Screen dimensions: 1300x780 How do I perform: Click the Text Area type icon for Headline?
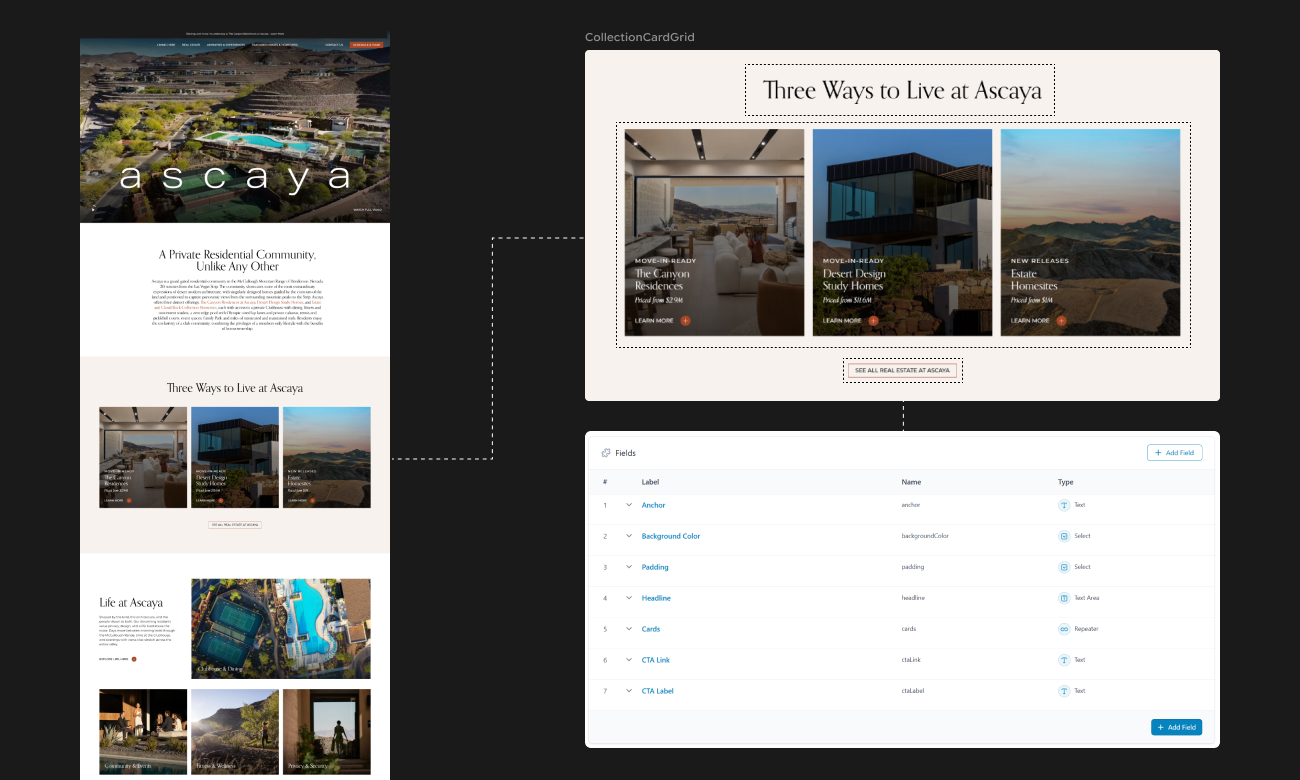1064,598
